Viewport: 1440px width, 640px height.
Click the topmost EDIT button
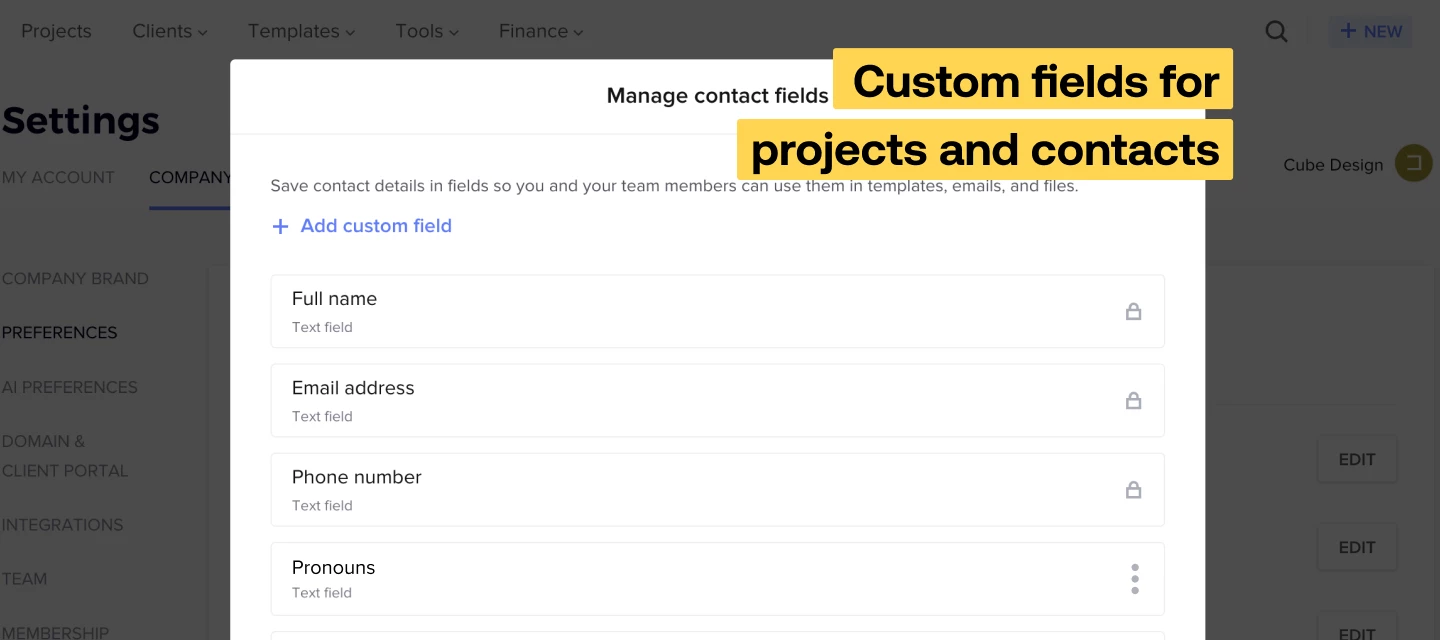point(1357,459)
